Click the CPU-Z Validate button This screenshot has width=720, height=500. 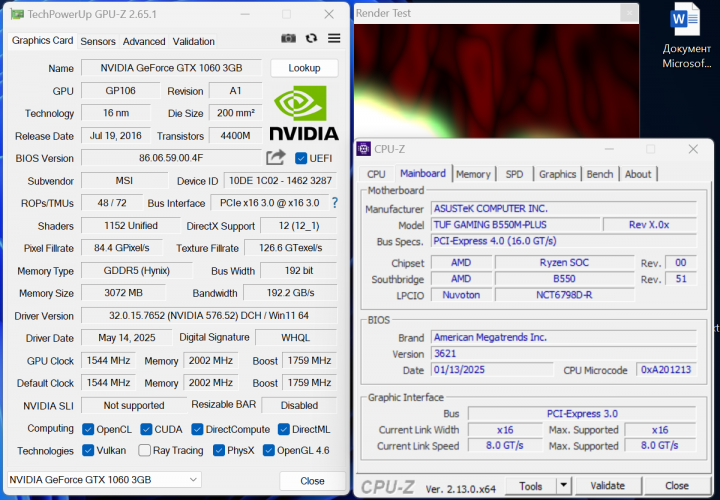coord(608,485)
